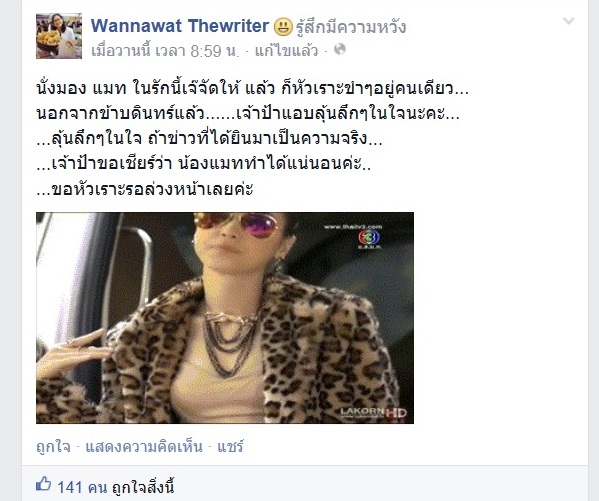The height and width of the screenshot is (501, 599).
Task: Open the Wannawat Thewriter profile name link
Action: click(180, 26)
